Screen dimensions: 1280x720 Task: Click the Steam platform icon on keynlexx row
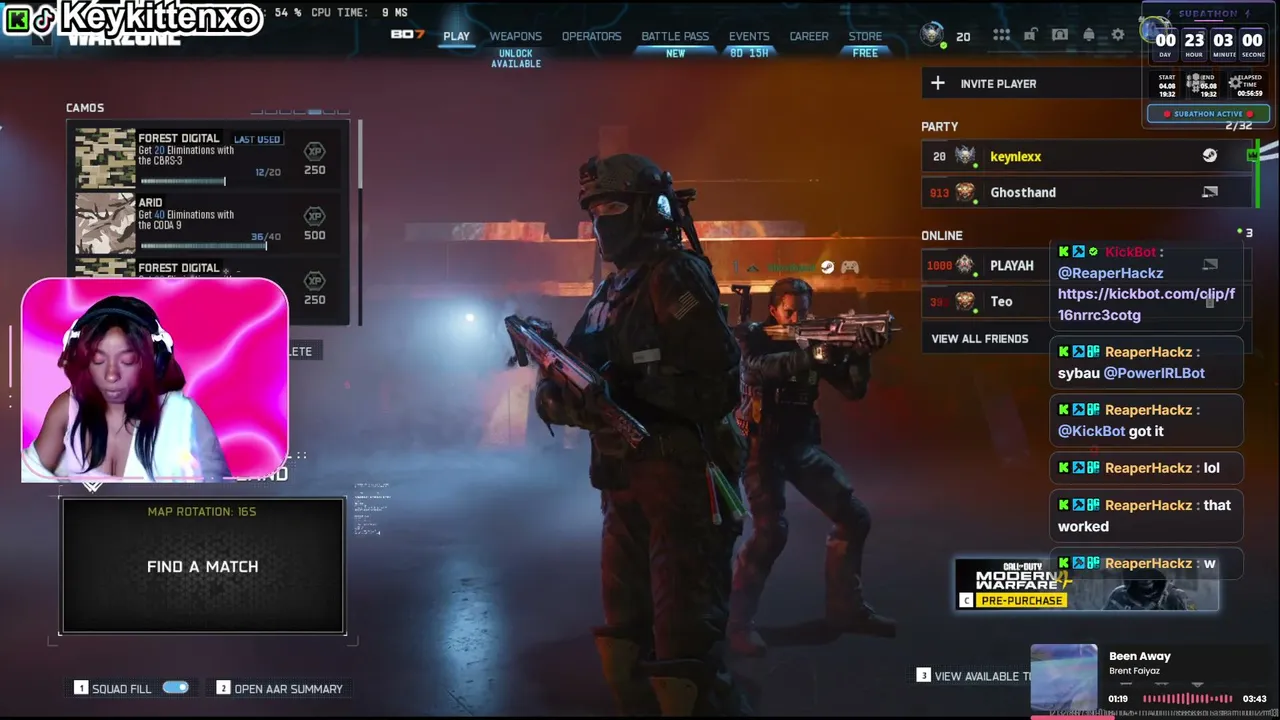[1210, 155]
